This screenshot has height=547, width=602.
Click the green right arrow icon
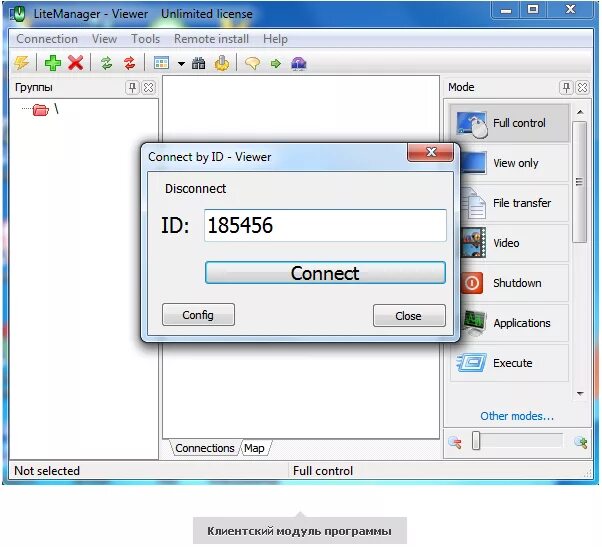point(276,63)
